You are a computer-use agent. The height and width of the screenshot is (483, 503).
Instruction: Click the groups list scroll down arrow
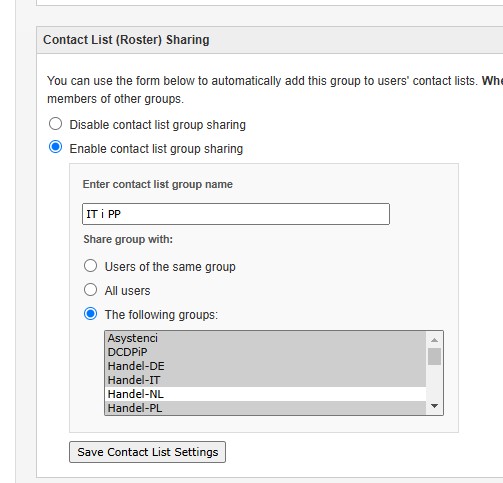(434, 406)
